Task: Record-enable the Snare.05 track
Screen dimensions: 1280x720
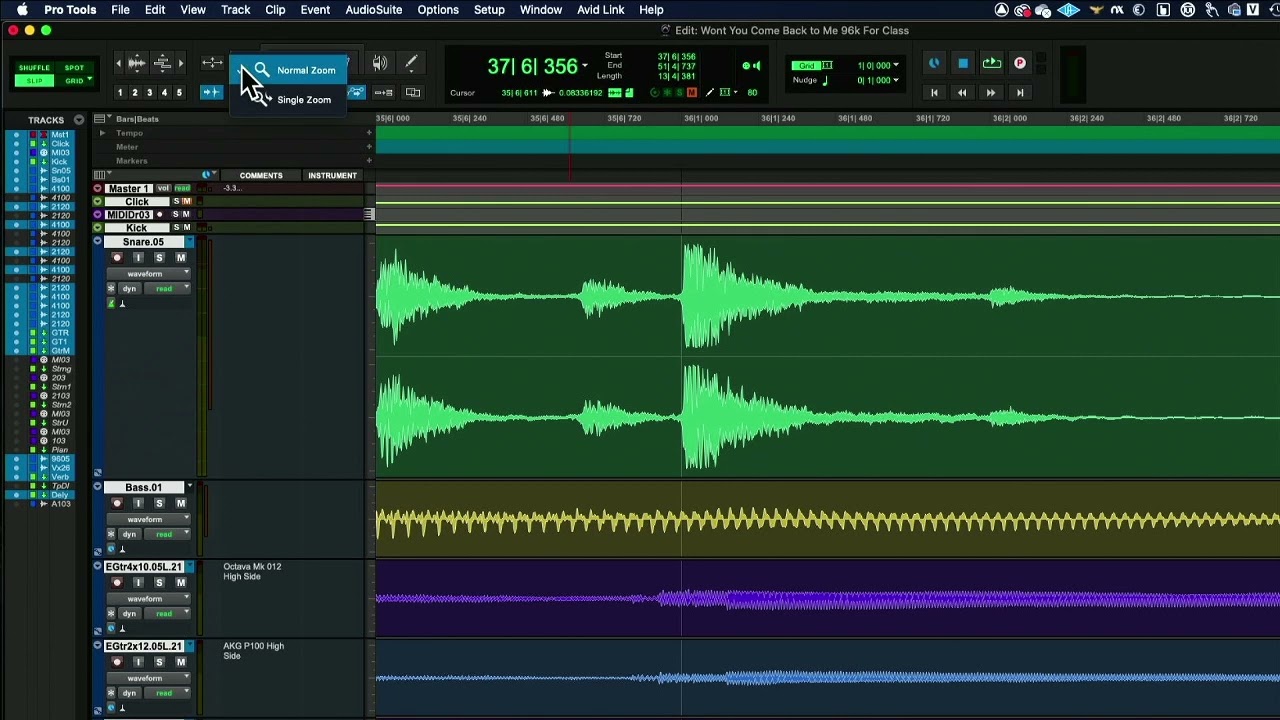Action: (x=117, y=258)
